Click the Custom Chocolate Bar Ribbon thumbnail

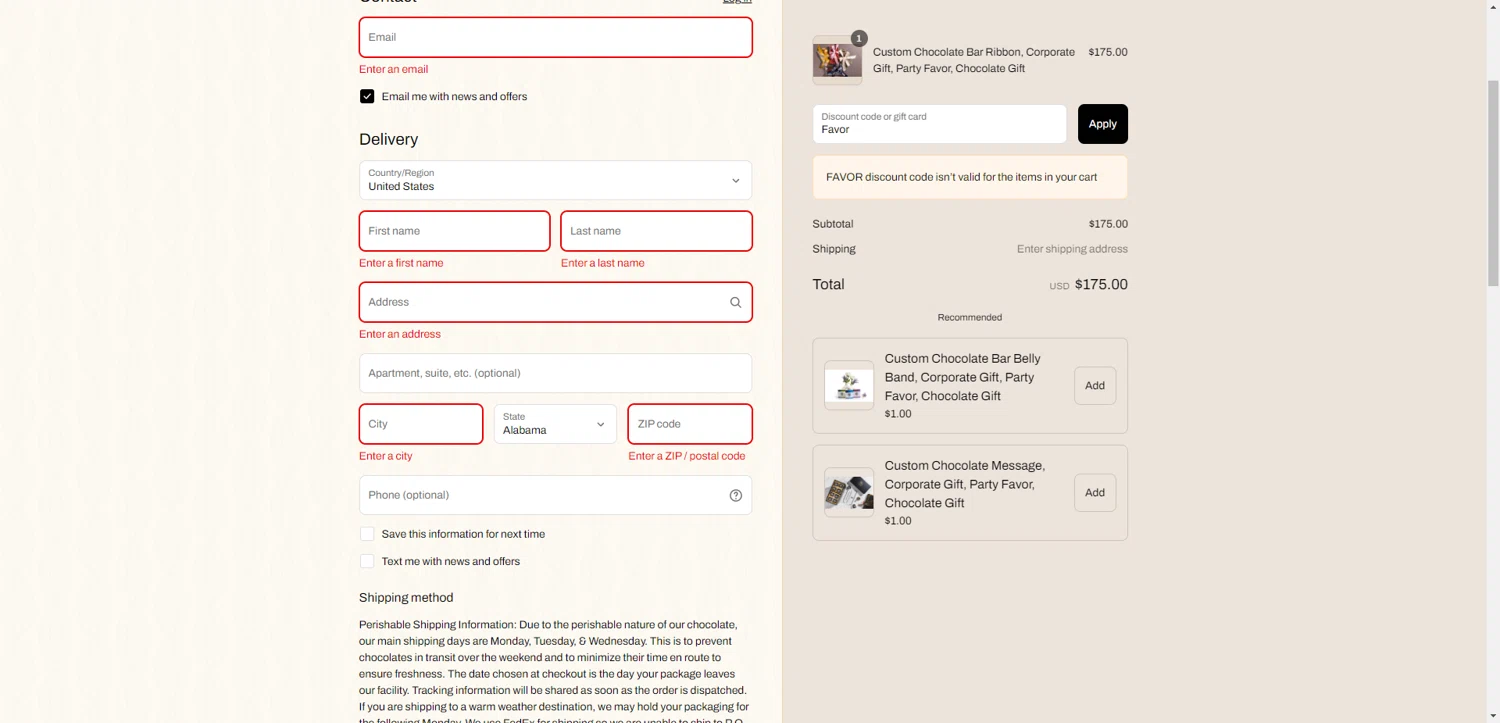pyautogui.click(x=837, y=60)
